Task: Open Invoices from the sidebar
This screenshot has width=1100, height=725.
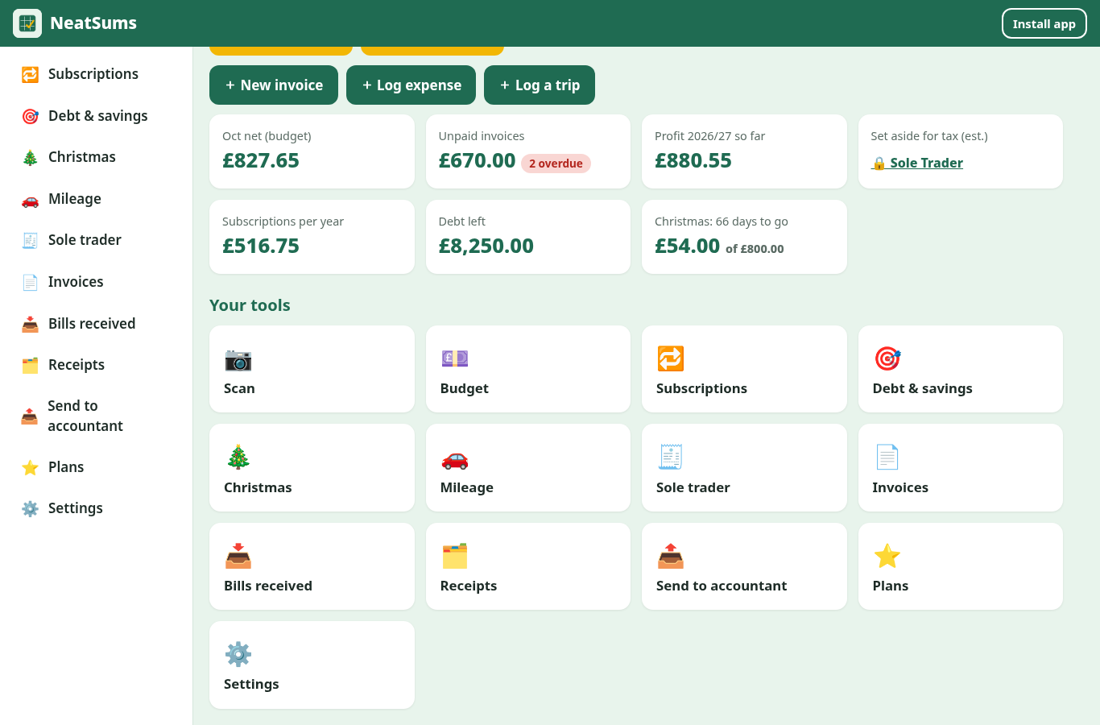Action: pyautogui.click(x=96, y=282)
